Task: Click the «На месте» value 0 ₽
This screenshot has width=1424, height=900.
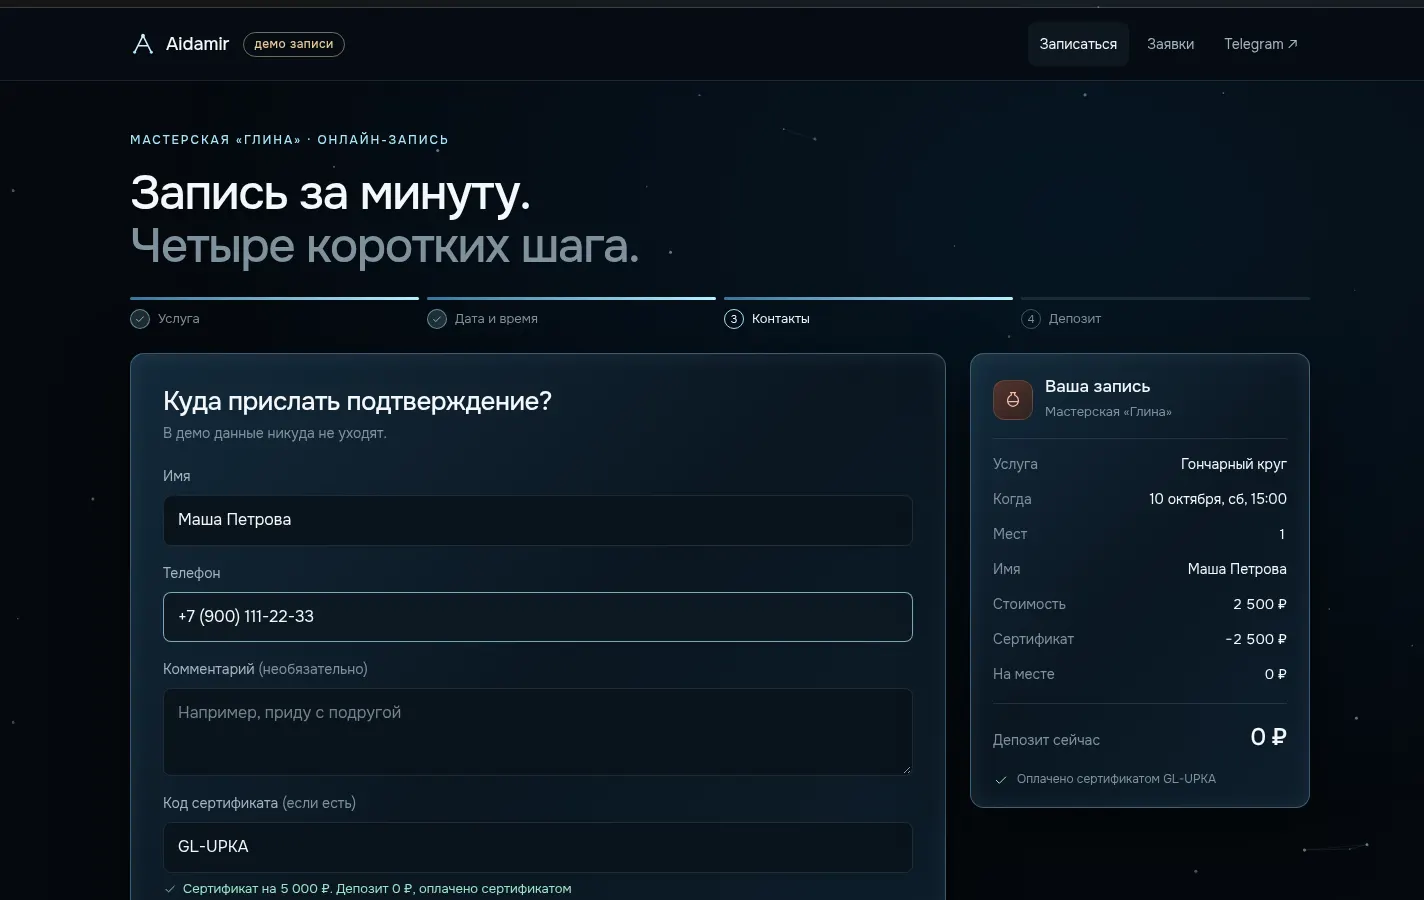Action: pos(1275,674)
